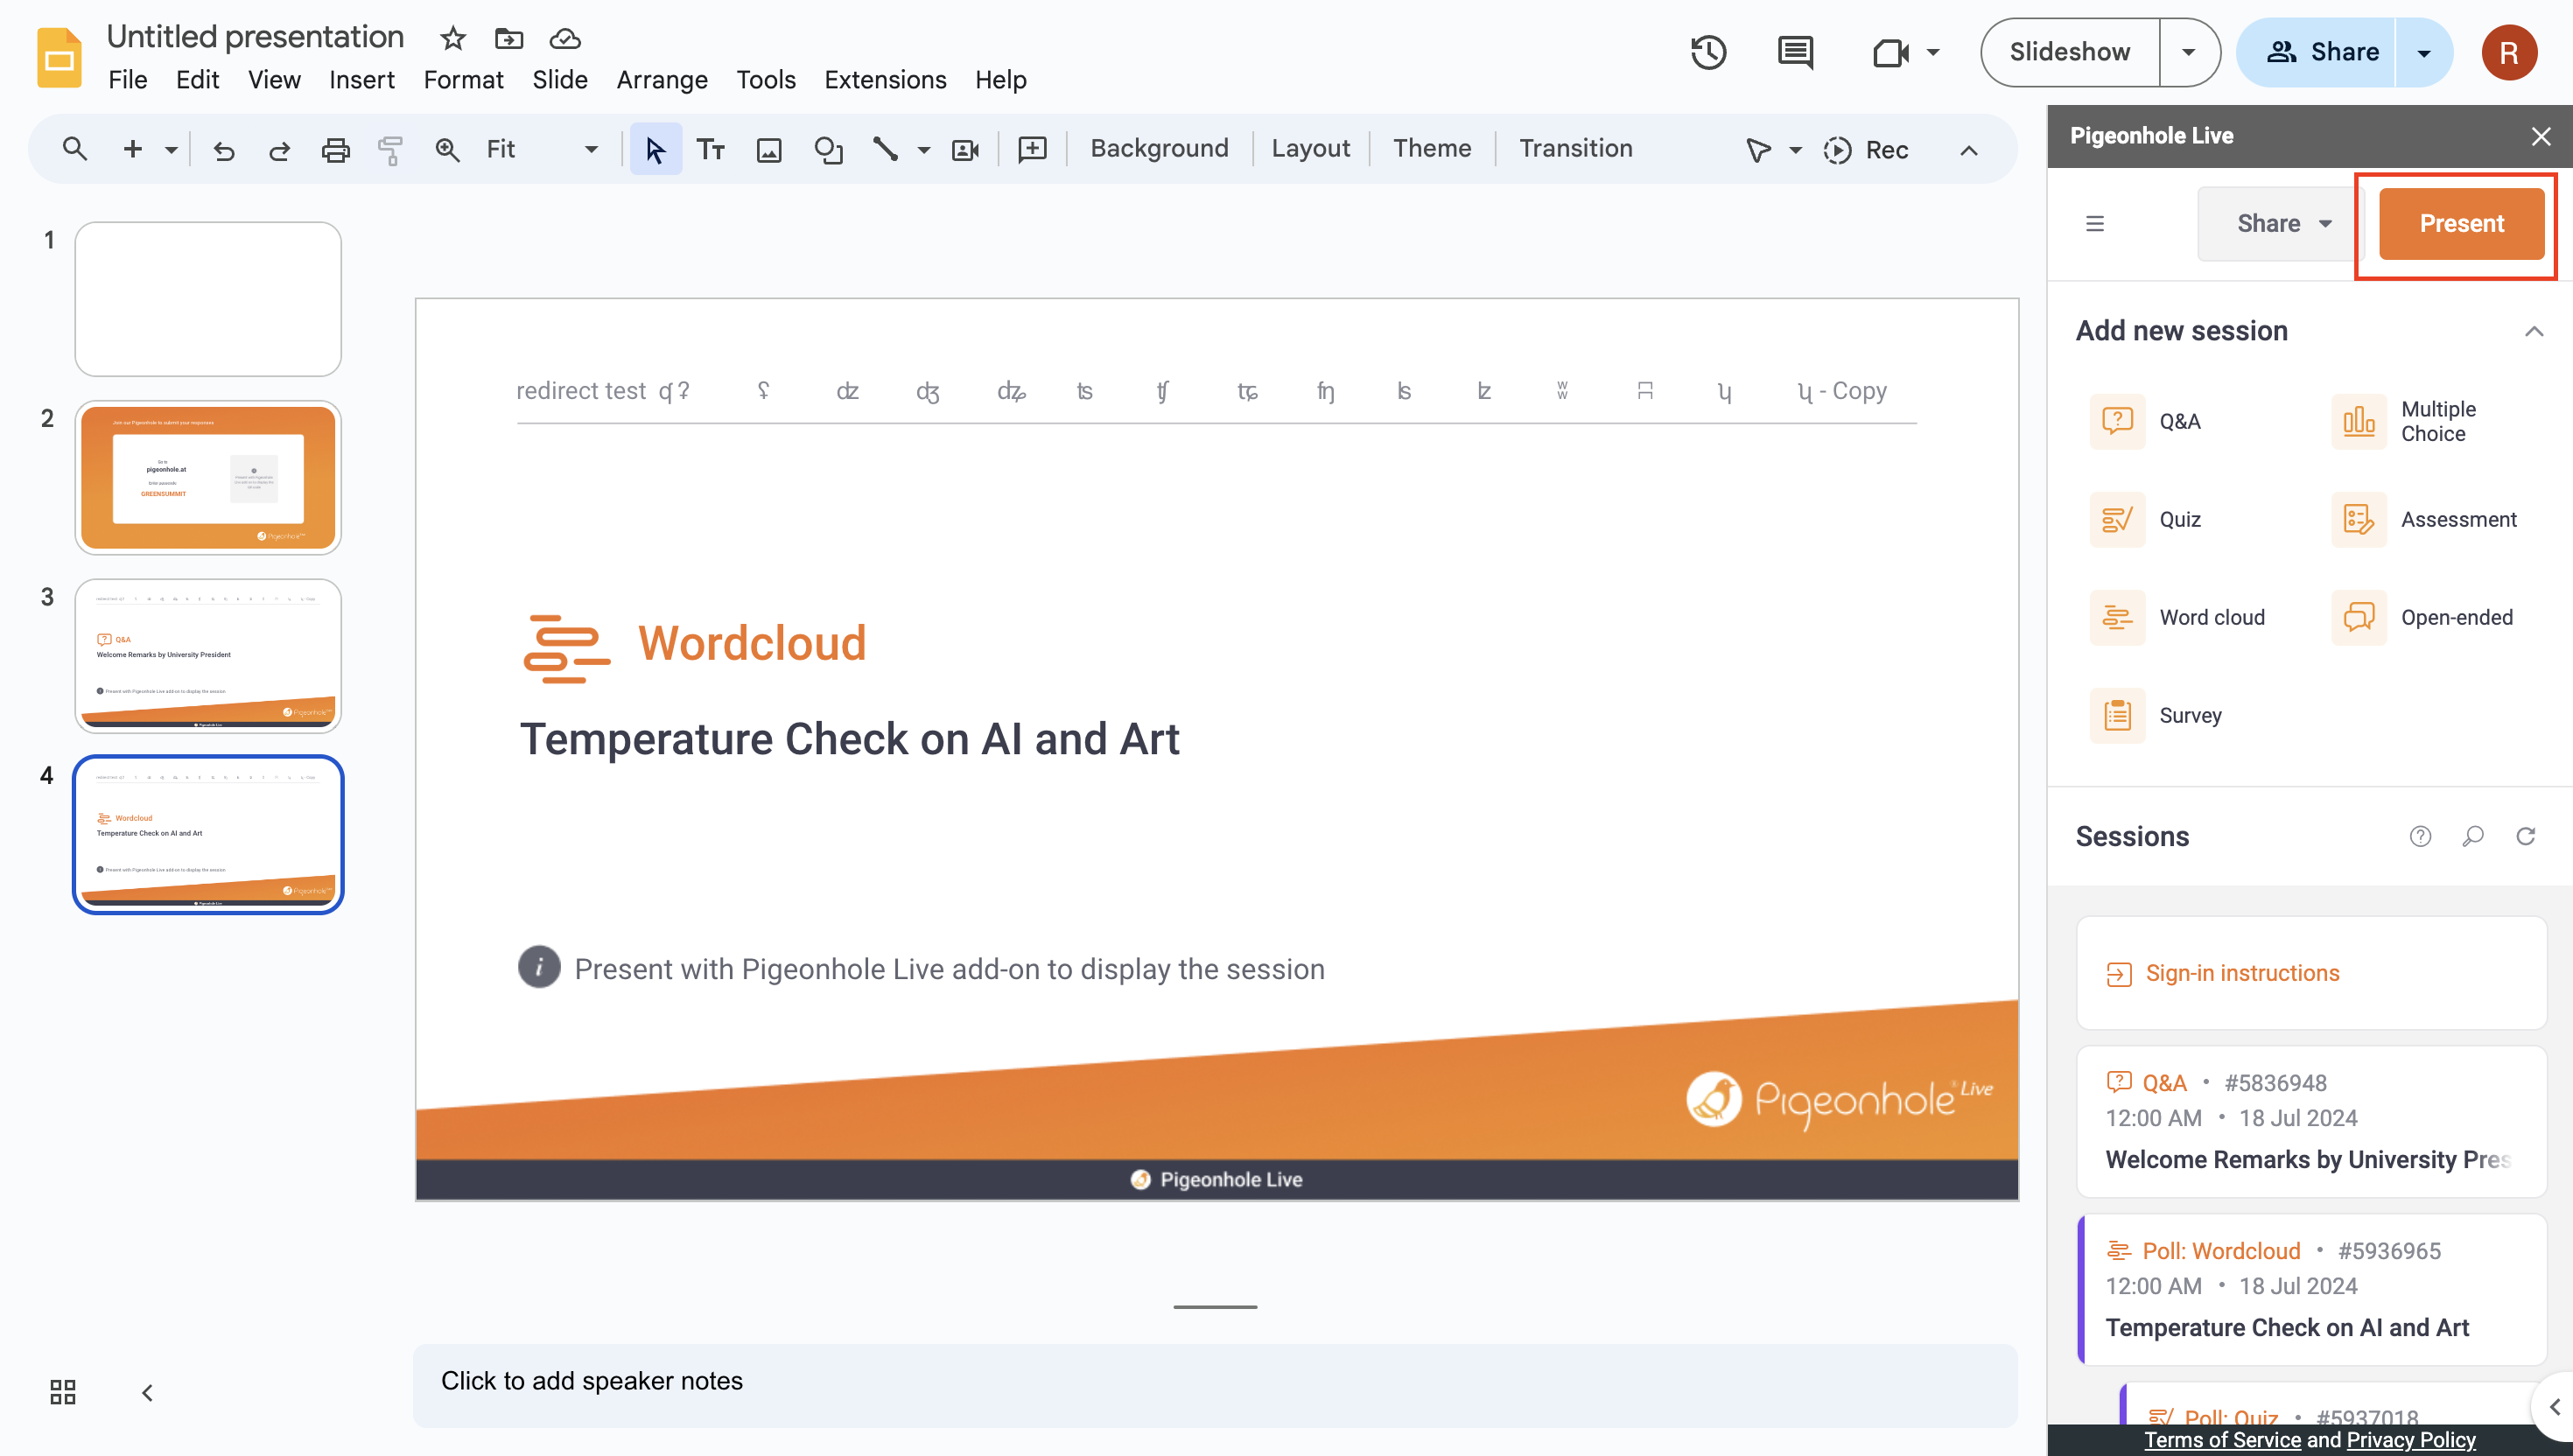Image resolution: width=2573 pixels, height=1456 pixels.
Task: Collapse the Add new session section
Action: pos(2534,331)
